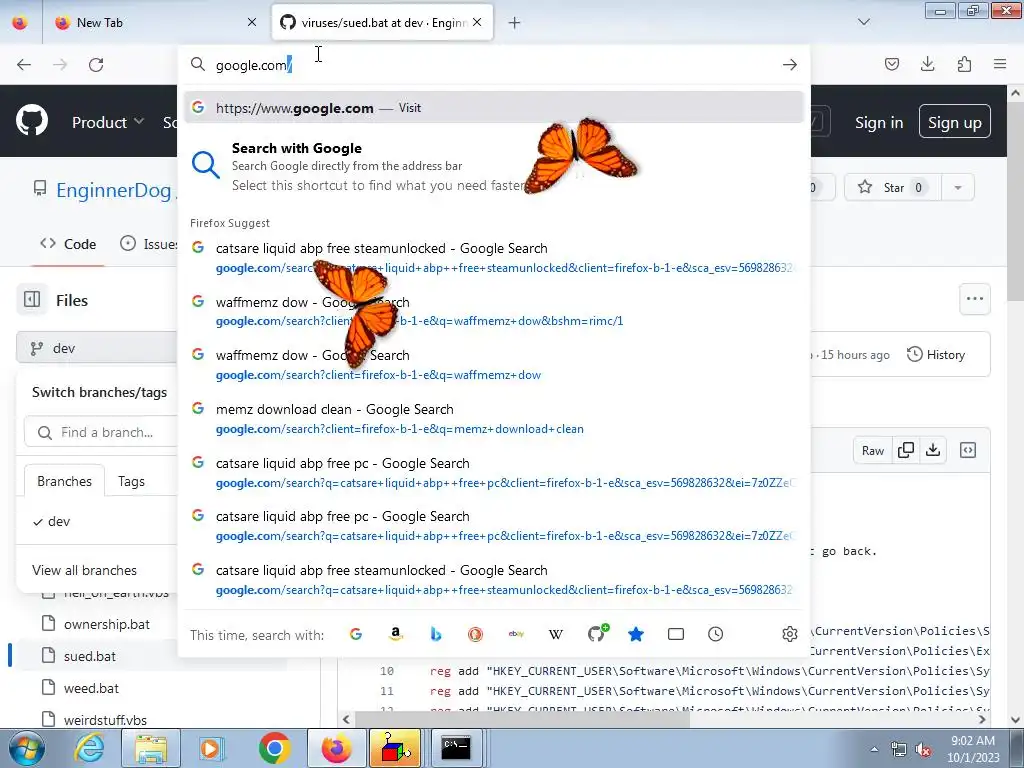Search this time with Amazon icon
1024x768 pixels.
(x=396, y=634)
